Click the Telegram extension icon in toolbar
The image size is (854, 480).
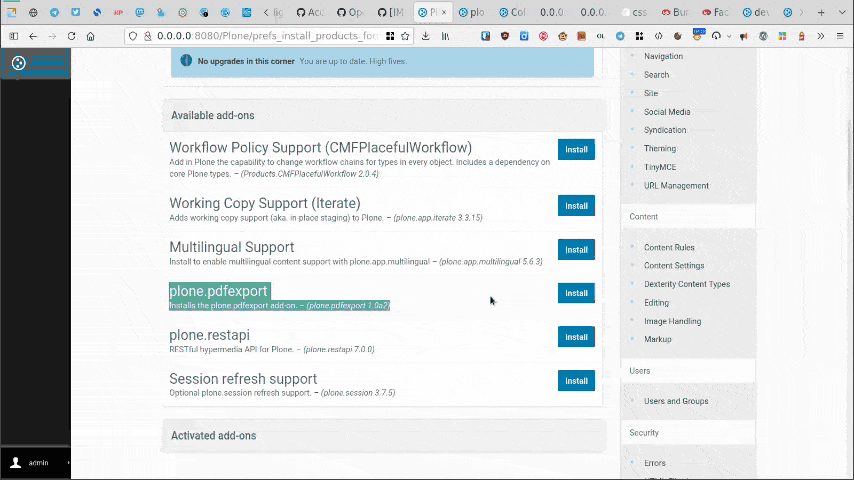coord(620,36)
